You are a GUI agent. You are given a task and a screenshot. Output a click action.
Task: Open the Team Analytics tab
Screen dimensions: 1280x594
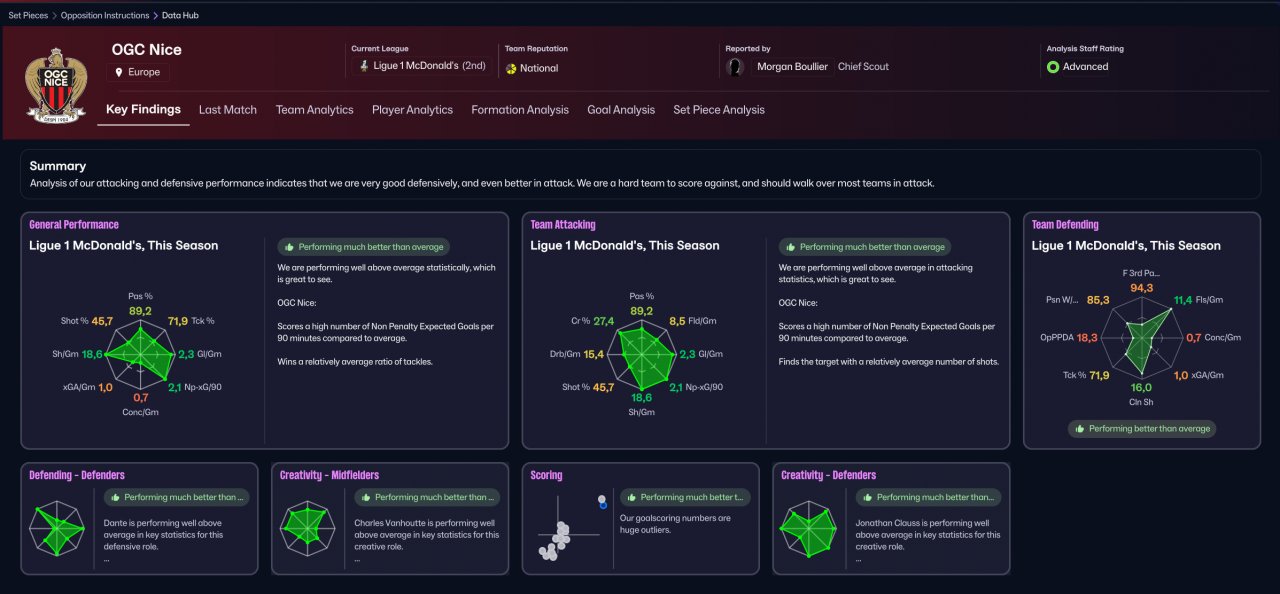coord(315,110)
